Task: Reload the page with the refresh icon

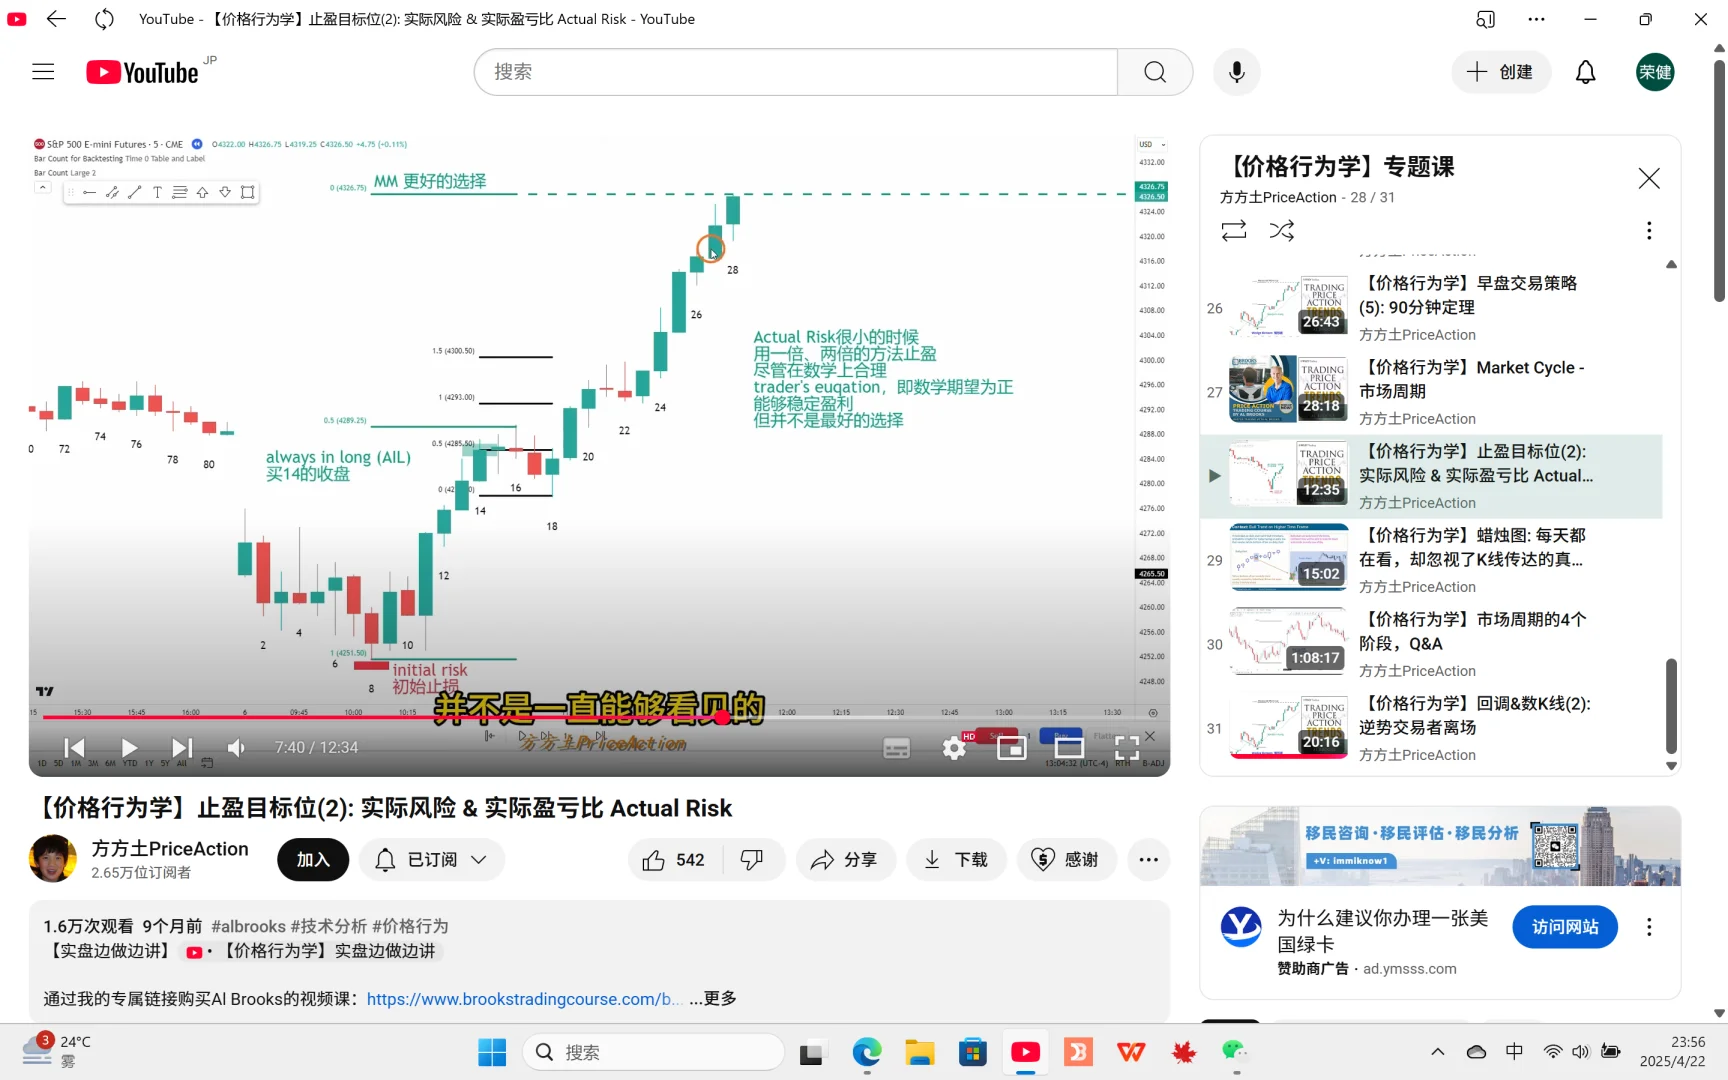Action: pyautogui.click(x=104, y=19)
